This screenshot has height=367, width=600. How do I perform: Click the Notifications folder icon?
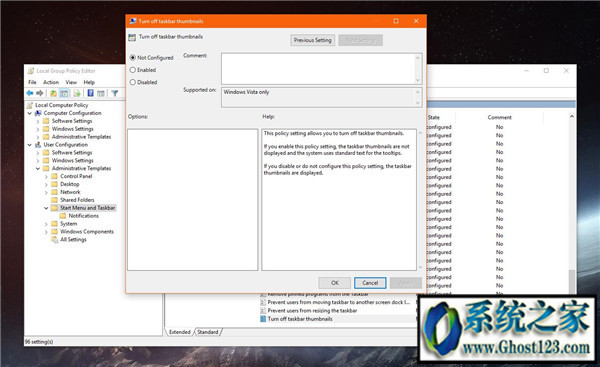point(63,216)
